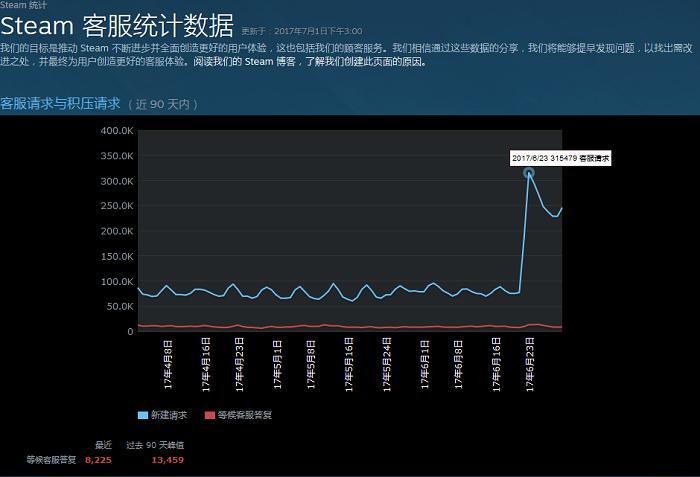The height and width of the screenshot is (477, 700).
Task: Toggle the blue 新建请求 legend swatch
Action: pyautogui.click(x=143, y=415)
